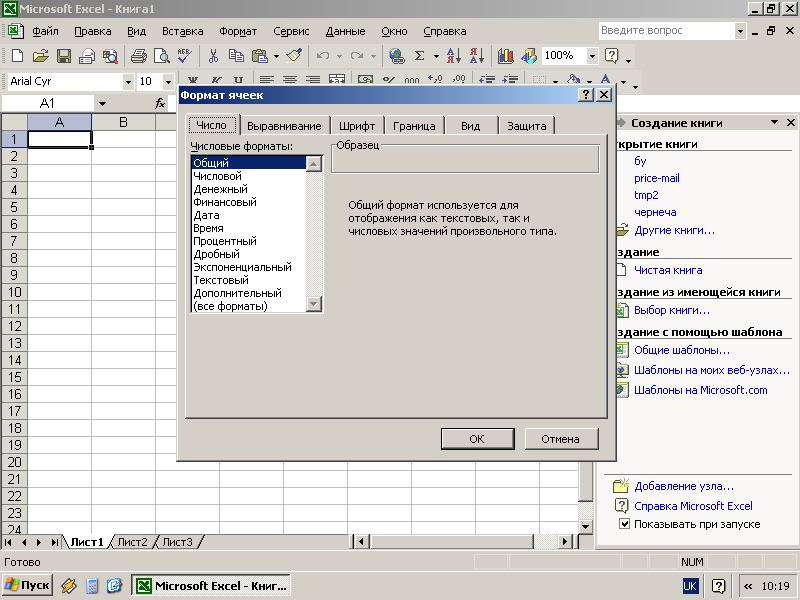Click the Пуск start button
The height and width of the screenshot is (600, 800).
[28, 585]
